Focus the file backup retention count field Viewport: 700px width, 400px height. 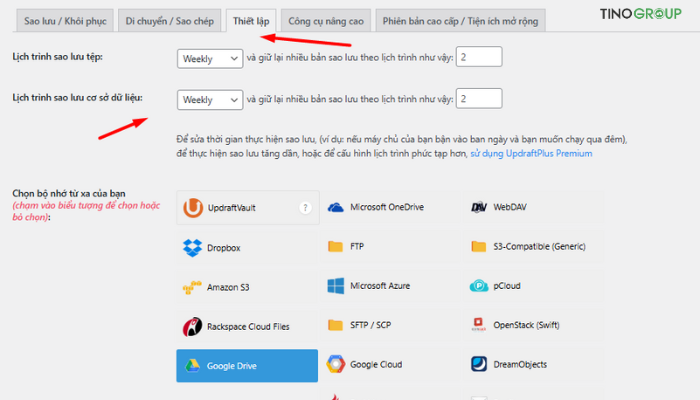click(479, 57)
